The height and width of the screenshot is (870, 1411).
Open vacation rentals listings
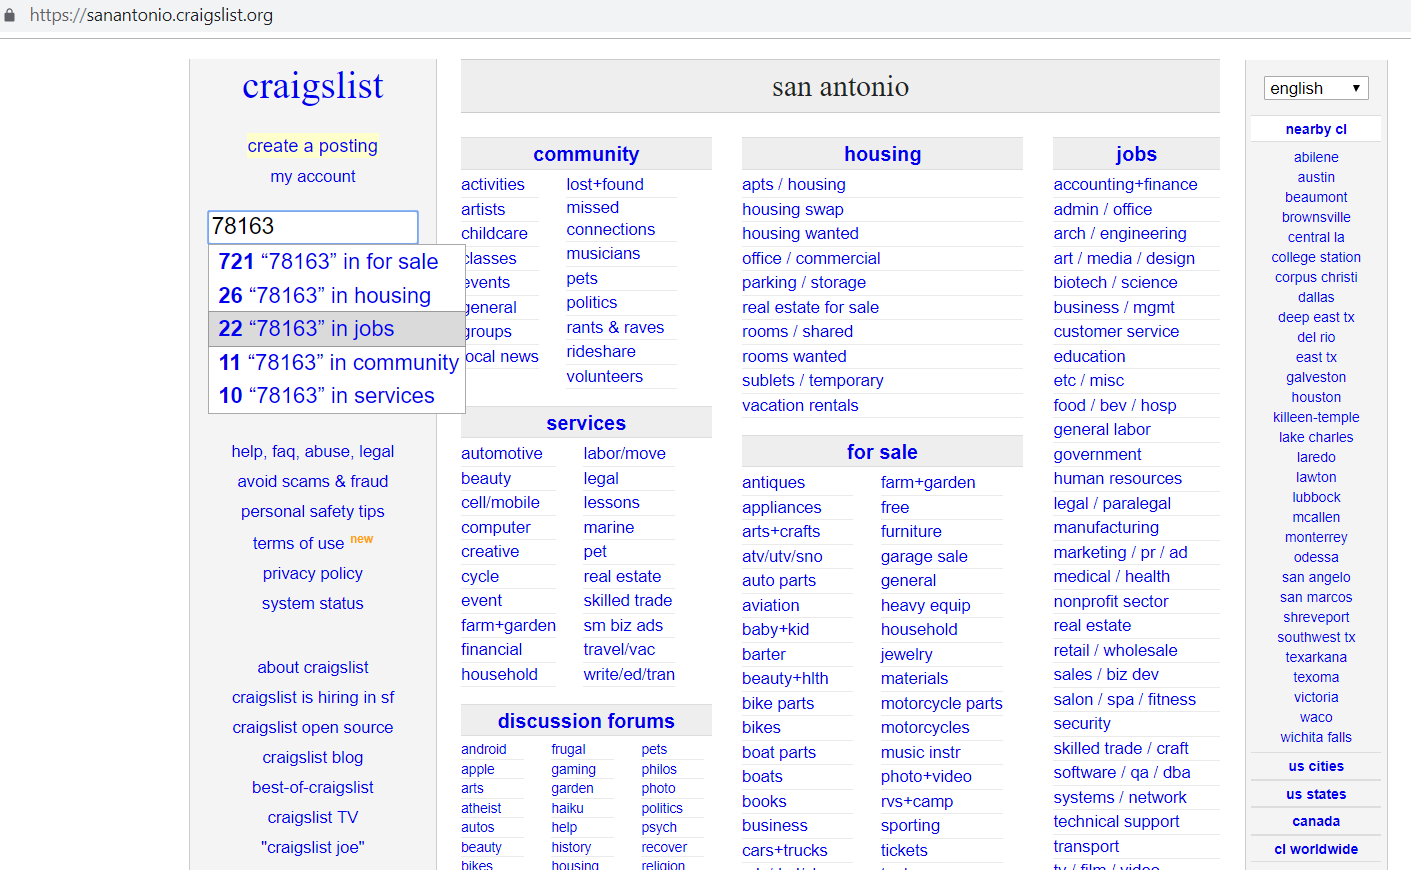coord(800,405)
